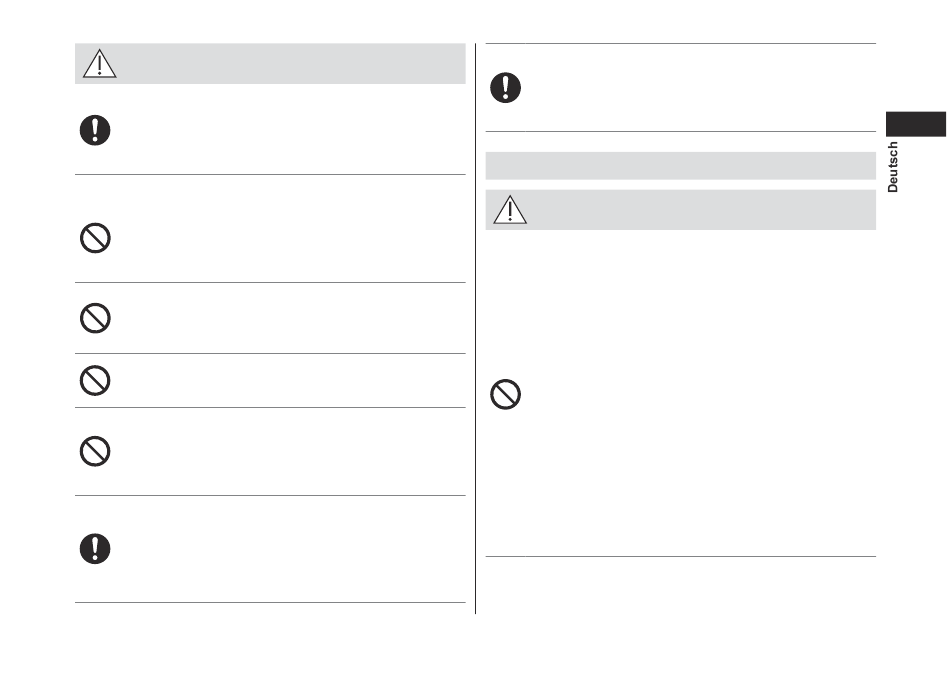Click the third prohibition symbol in the left column
This screenshot has width=950, height=678.
(x=95, y=381)
